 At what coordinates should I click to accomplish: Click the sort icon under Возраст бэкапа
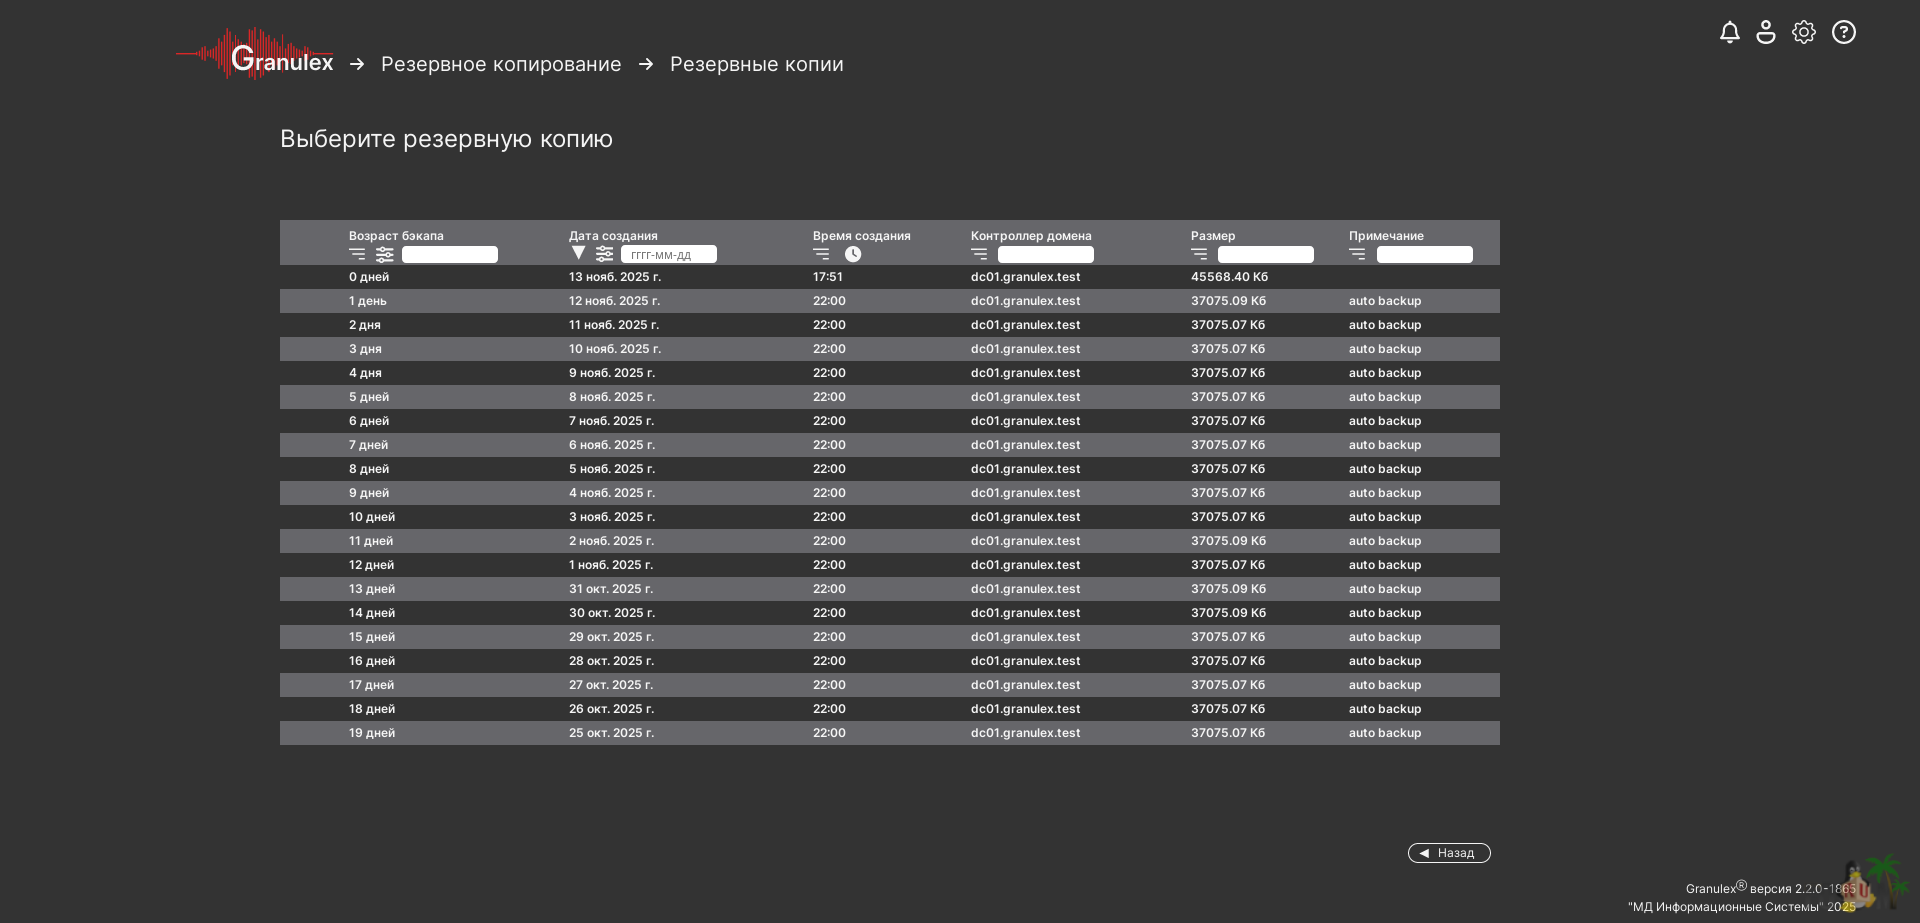point(357,254)
